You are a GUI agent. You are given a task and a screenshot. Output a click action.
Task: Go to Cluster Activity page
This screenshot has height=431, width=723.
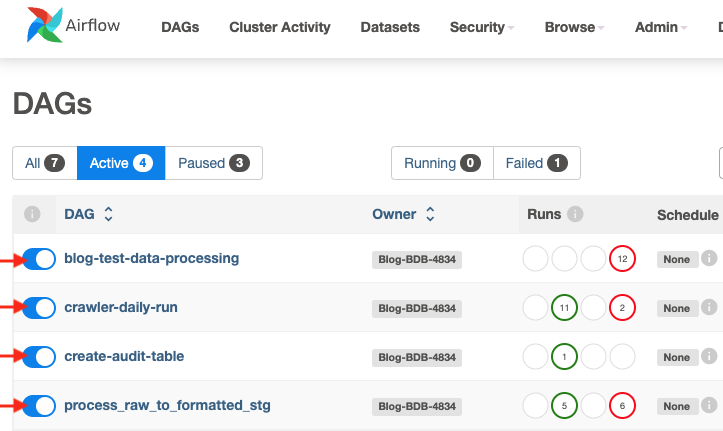[279, 27]
